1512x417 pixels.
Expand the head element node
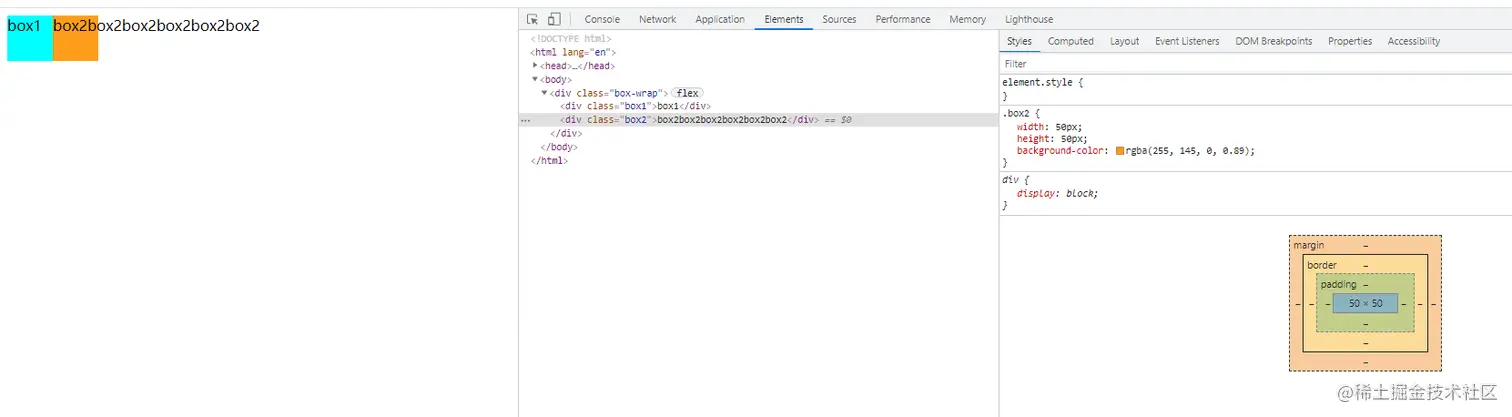coord(536,65)
